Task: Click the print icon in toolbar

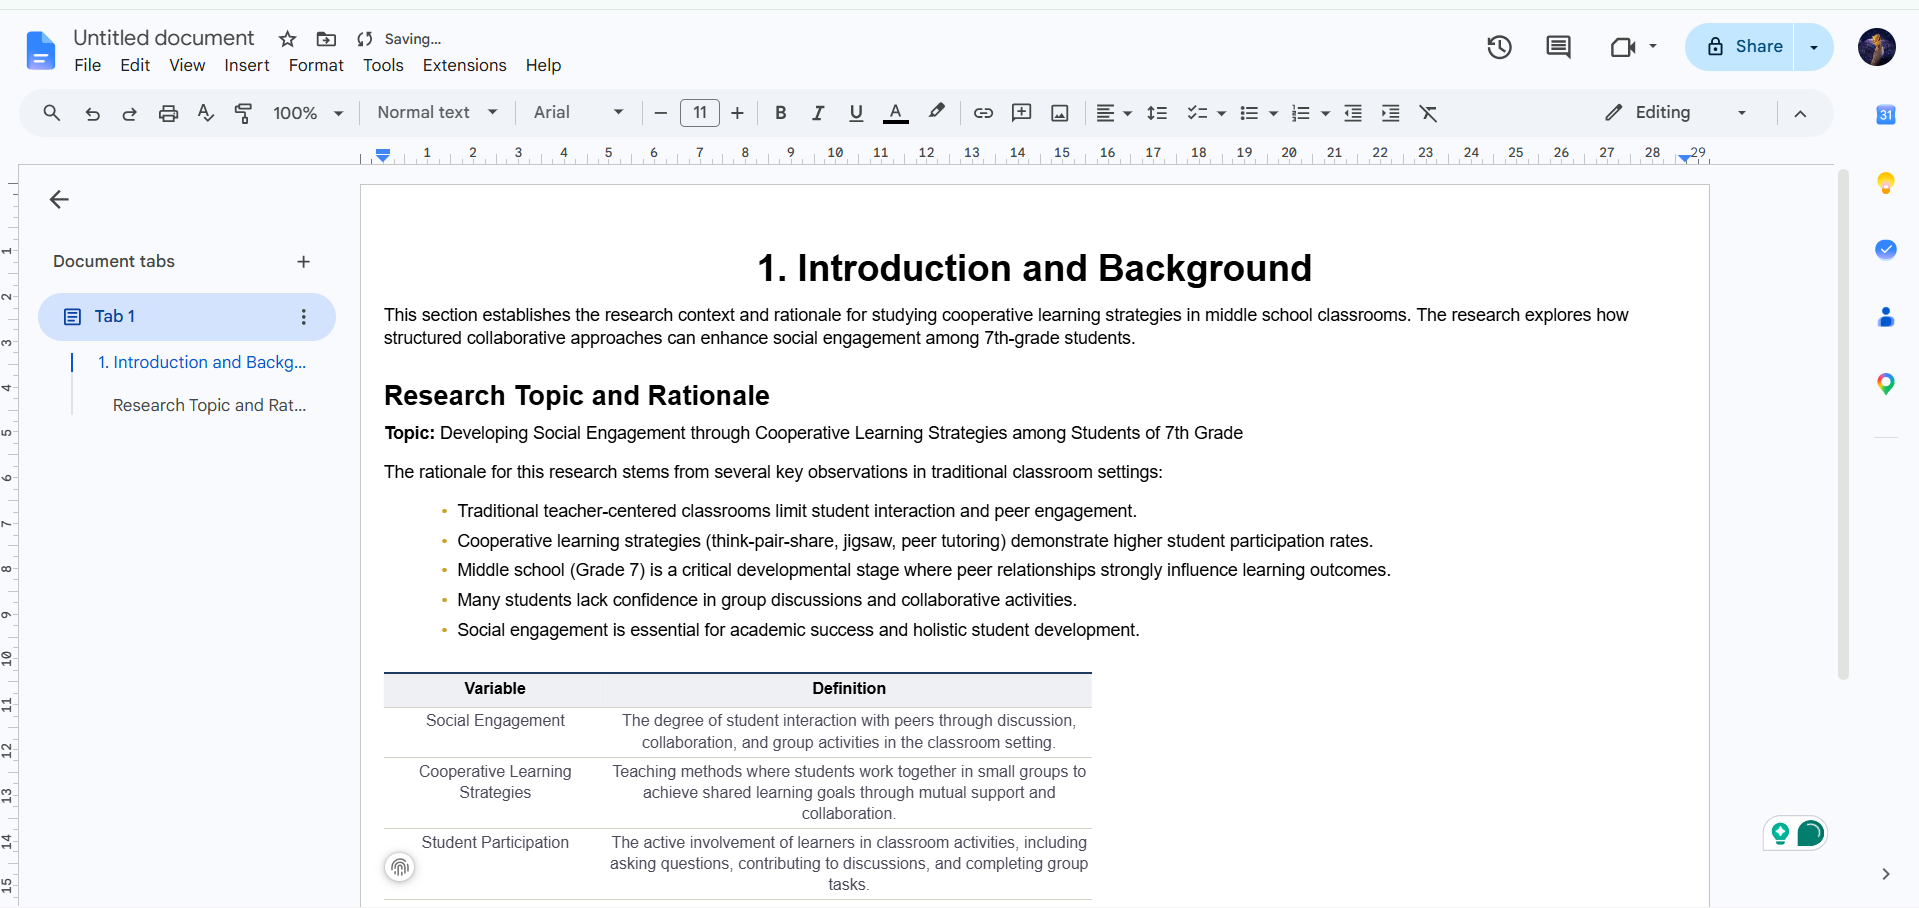Action: point(168,113)
